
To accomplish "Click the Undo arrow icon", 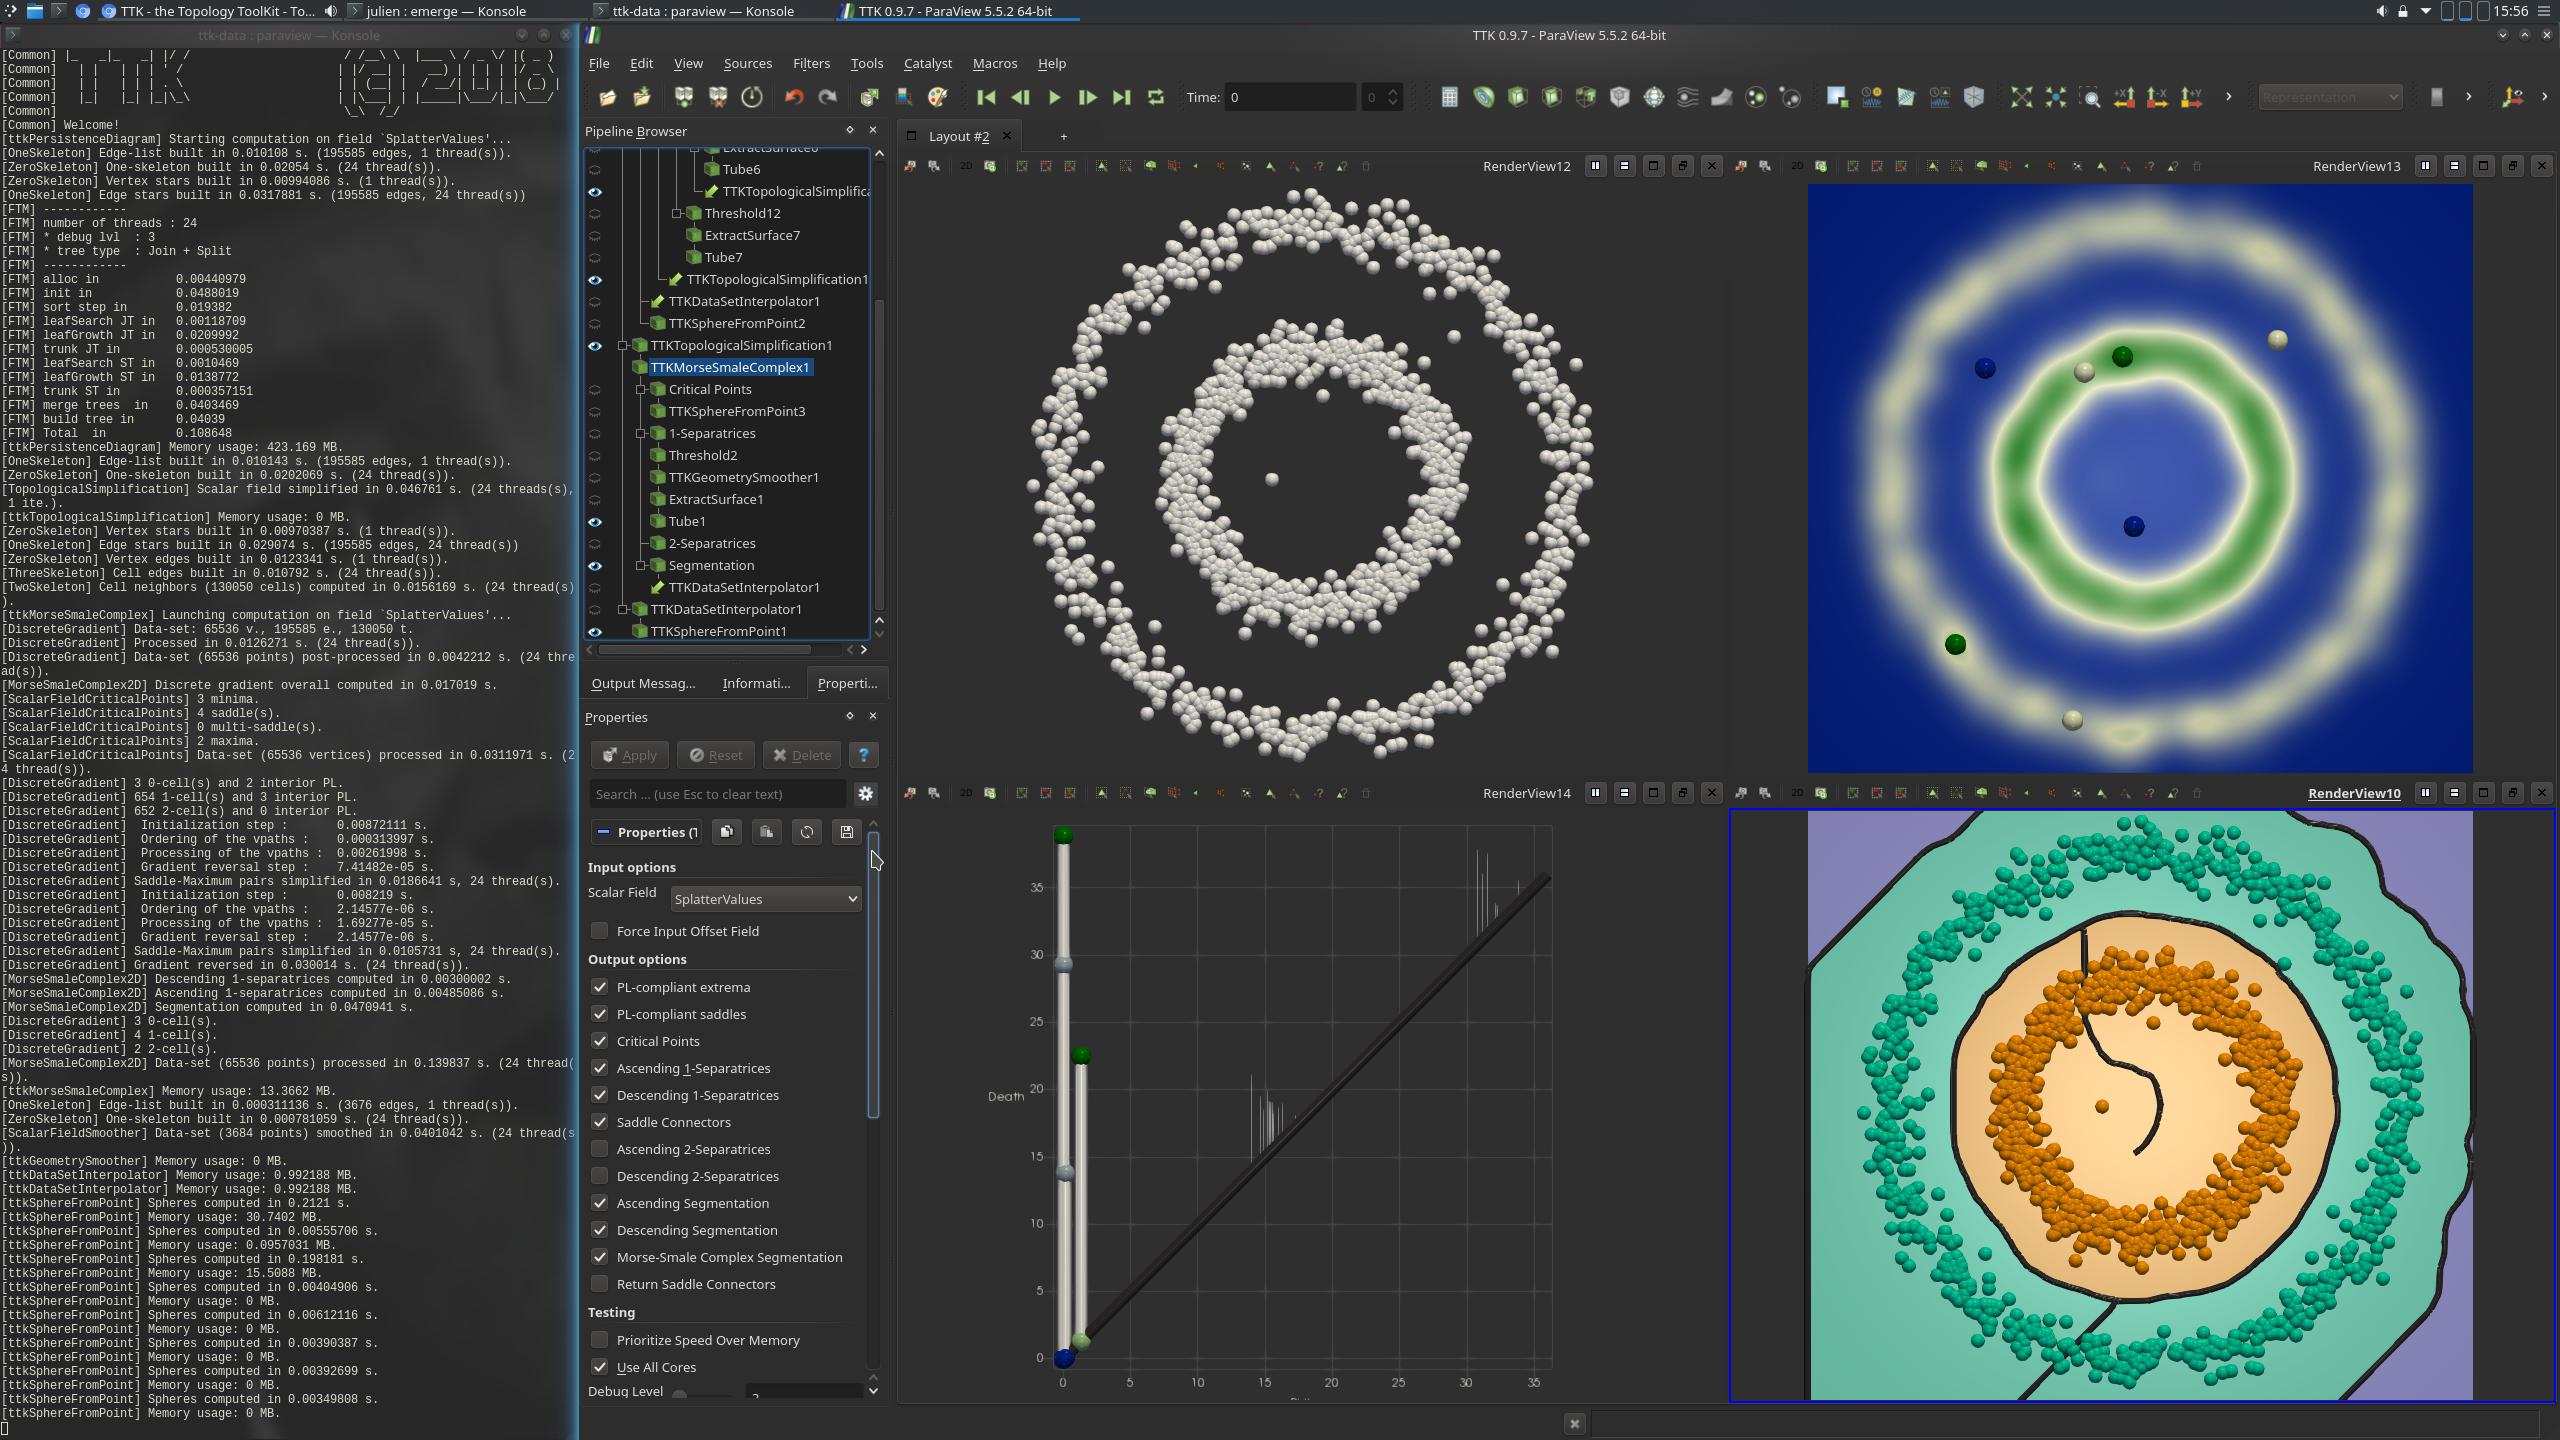I will coord(794,97).
